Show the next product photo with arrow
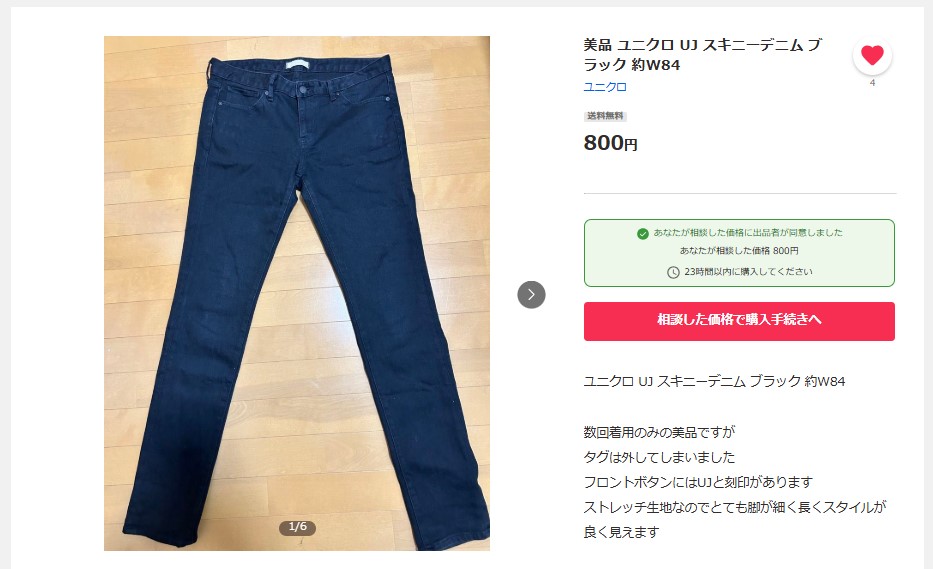Screen dimensions: 933x569 pos(531,295)
